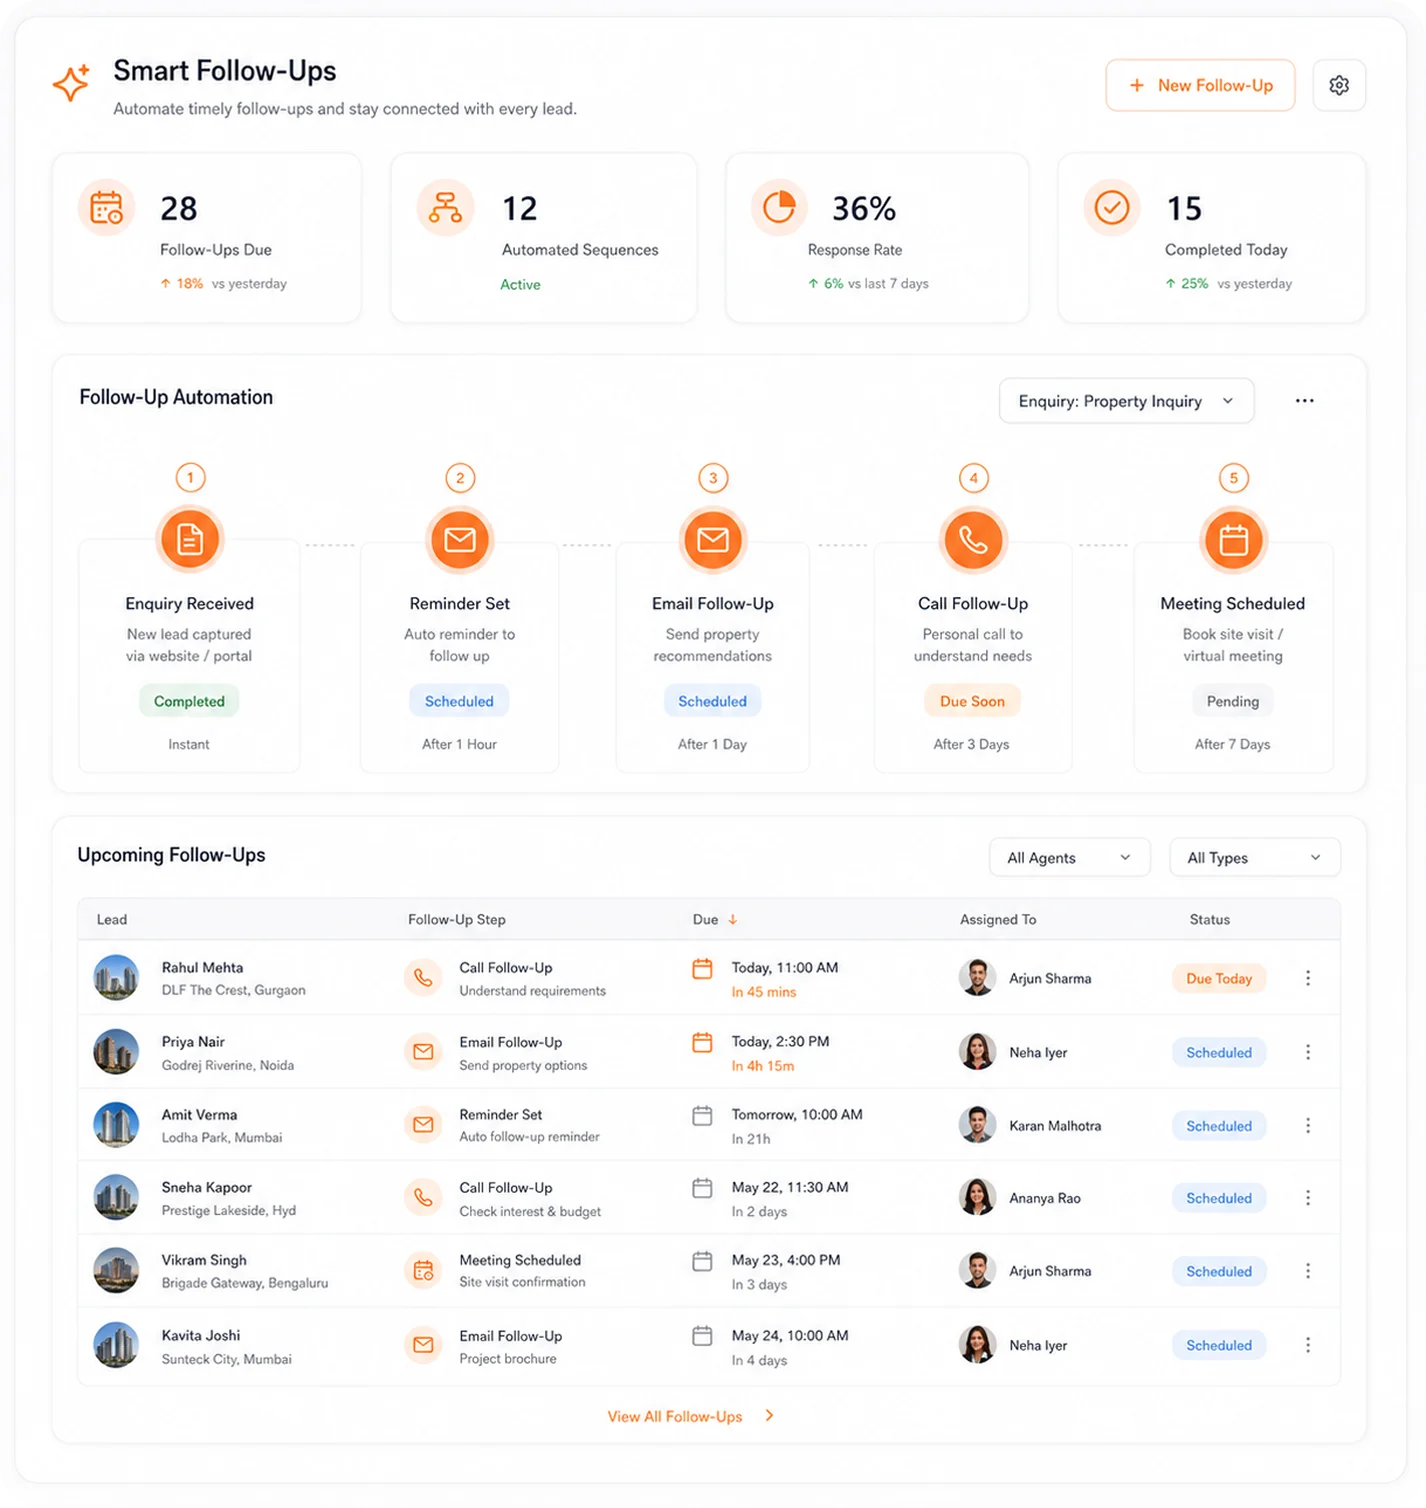Click the Smart Follow-Ups sparkle logo icon
The width and height of the screenshot is (1426, 1508).
tap(72, 82)
